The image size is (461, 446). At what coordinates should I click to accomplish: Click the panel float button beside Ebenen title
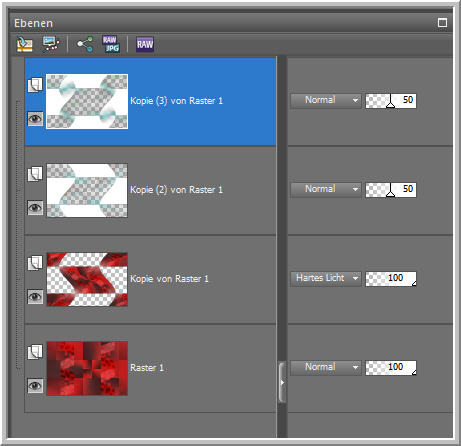click(442, 23)
